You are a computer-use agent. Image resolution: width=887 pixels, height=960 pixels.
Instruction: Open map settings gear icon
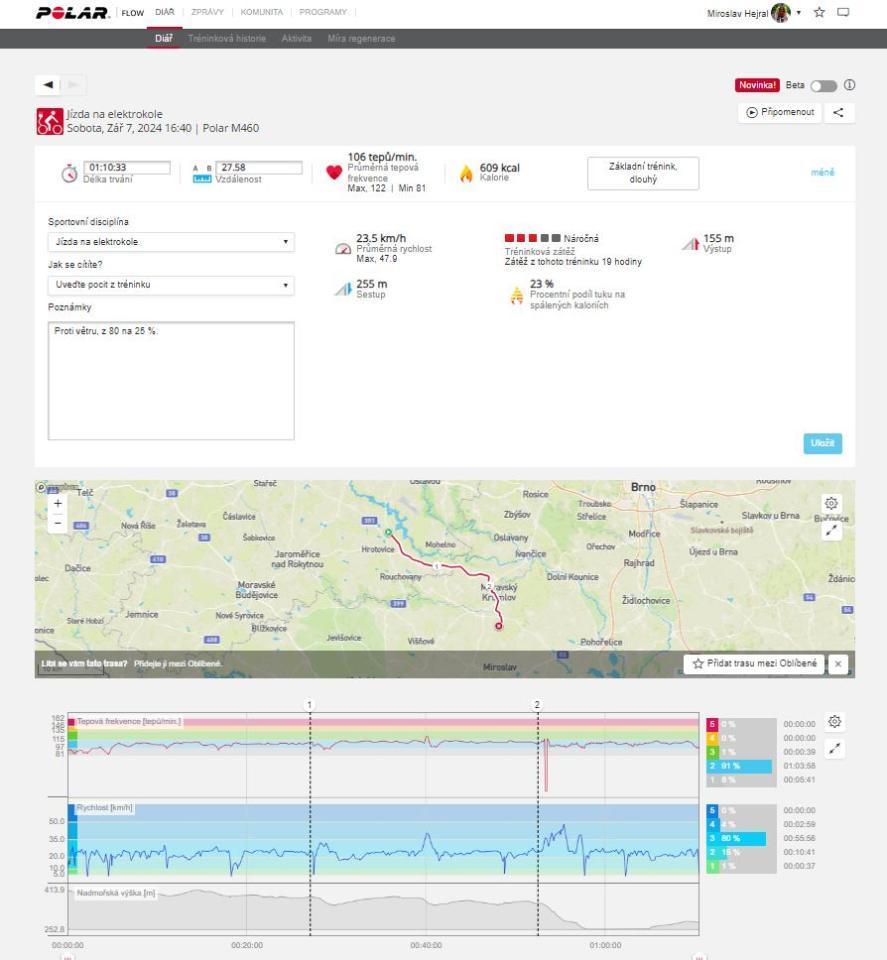click(x=833, y=503)
